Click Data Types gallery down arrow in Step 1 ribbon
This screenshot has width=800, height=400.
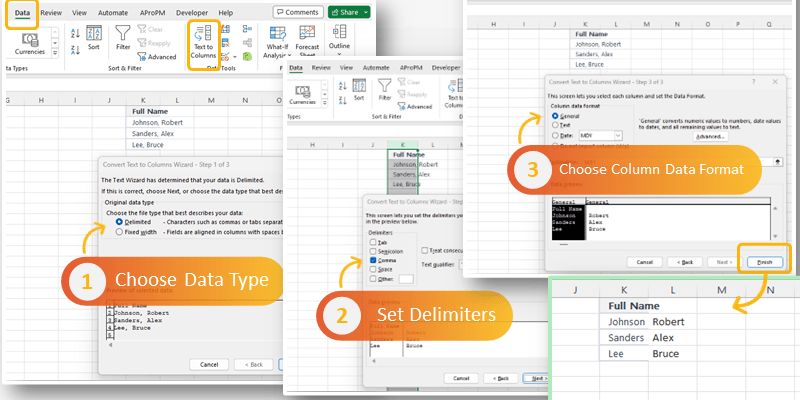click(55, 42)
